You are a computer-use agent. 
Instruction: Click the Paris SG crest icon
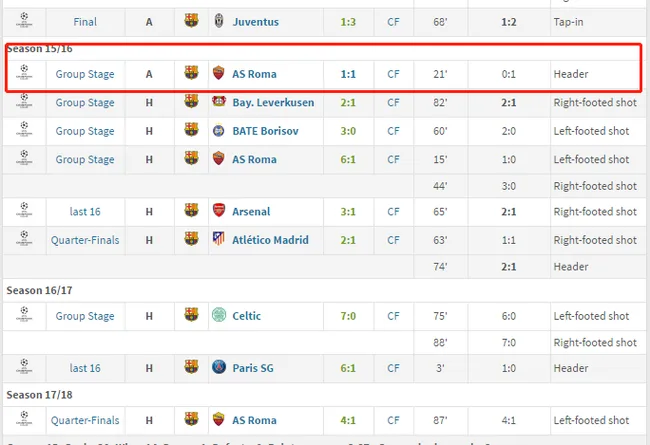(219, 367)
